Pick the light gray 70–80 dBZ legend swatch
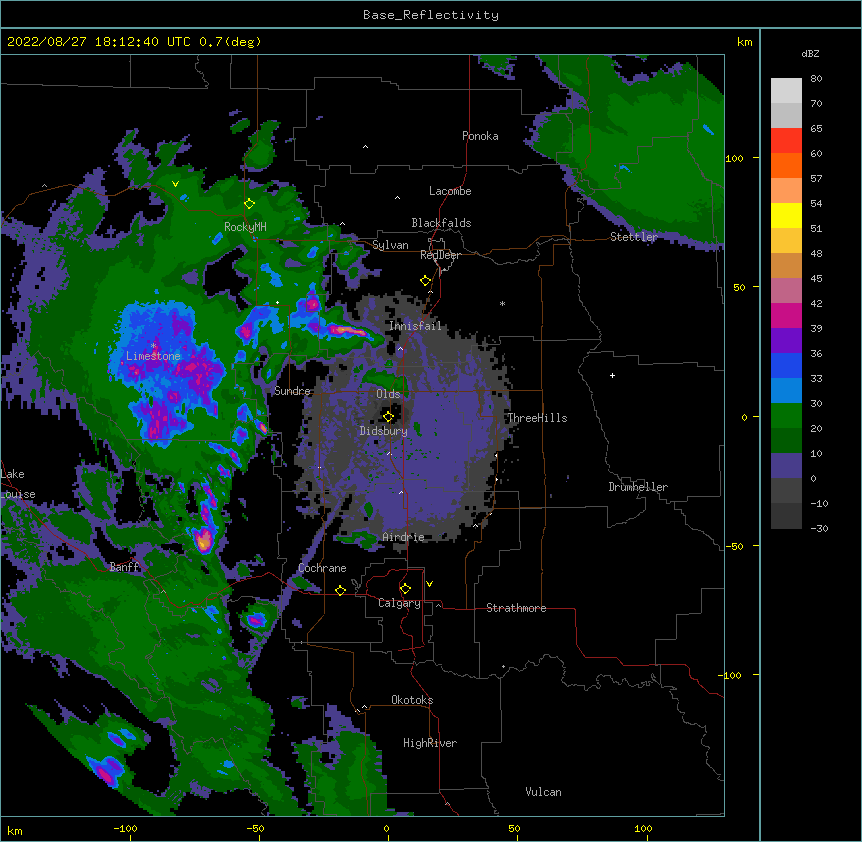The height and width of the screenshot is (842, 862). (x=786, y=90)
